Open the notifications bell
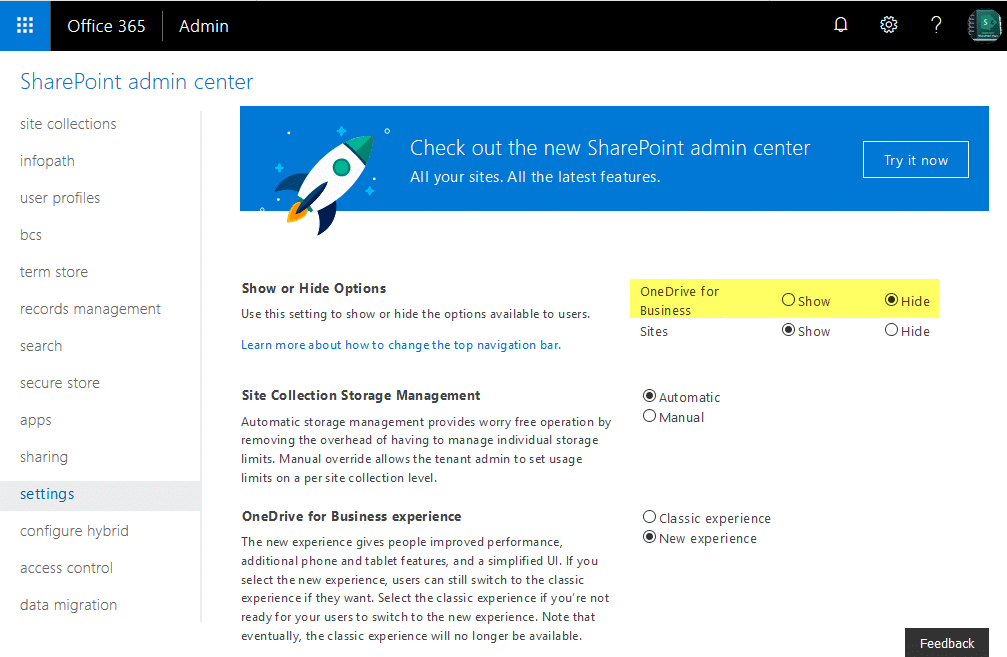 pos(841,25)
